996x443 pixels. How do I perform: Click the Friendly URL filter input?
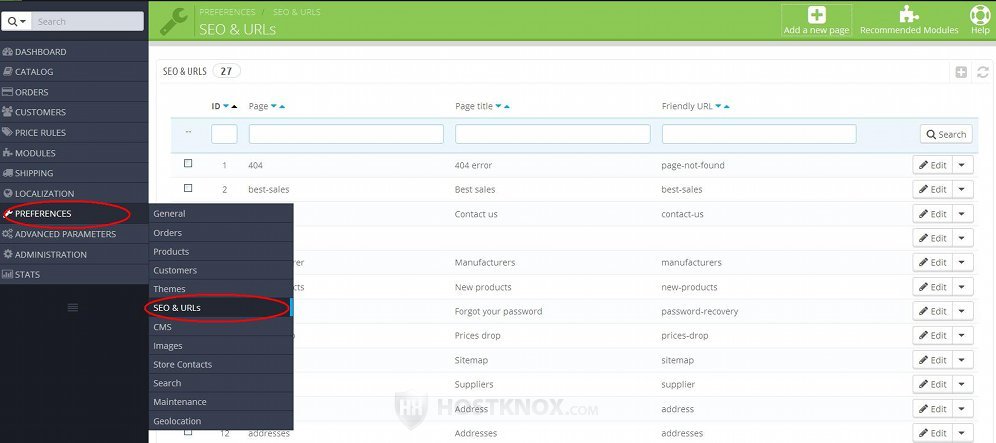pyautogui.click(x=759, y=134)
